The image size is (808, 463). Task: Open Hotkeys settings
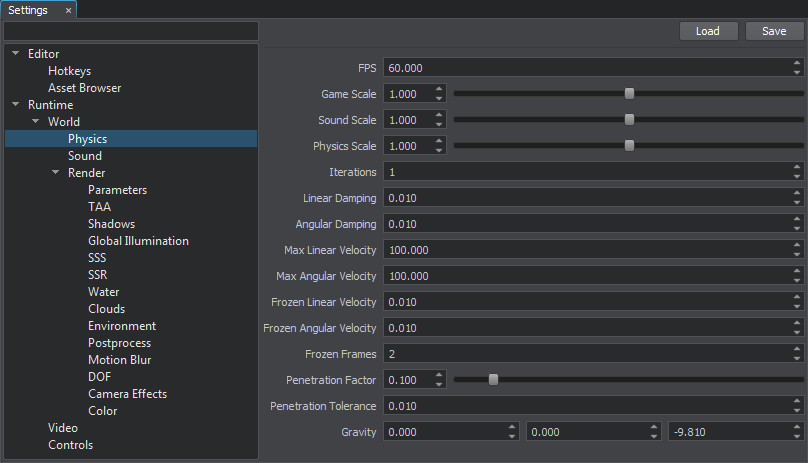(70, 71)
